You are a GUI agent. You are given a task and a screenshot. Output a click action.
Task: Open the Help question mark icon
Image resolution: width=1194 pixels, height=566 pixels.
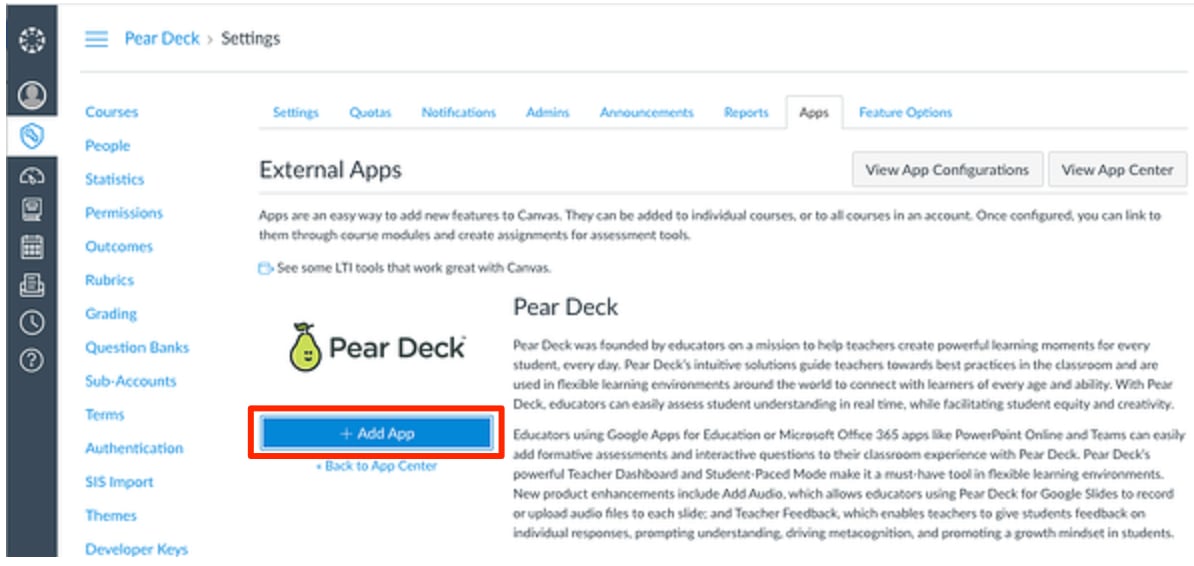click(x=31, y=360)
